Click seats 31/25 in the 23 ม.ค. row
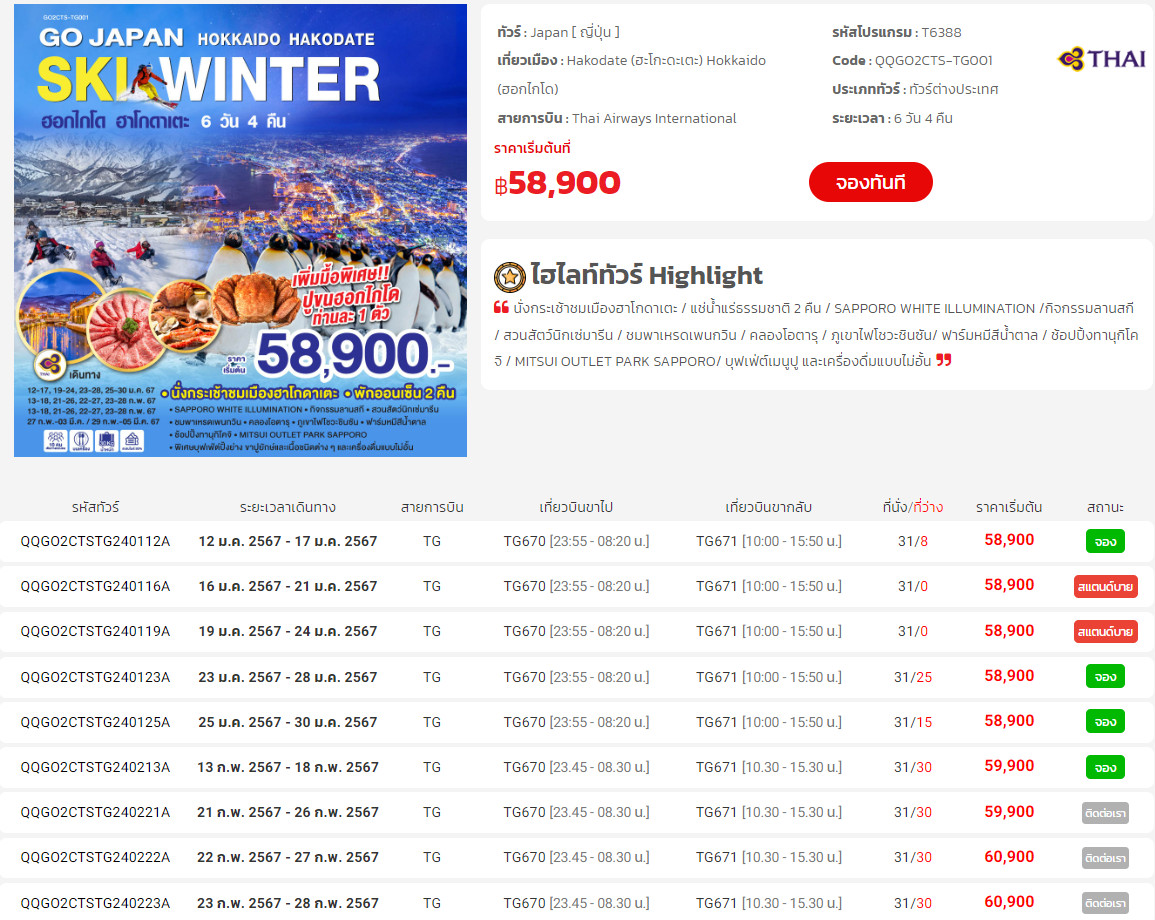This screenshot has height=920, width=1155. tap(913, 677)
